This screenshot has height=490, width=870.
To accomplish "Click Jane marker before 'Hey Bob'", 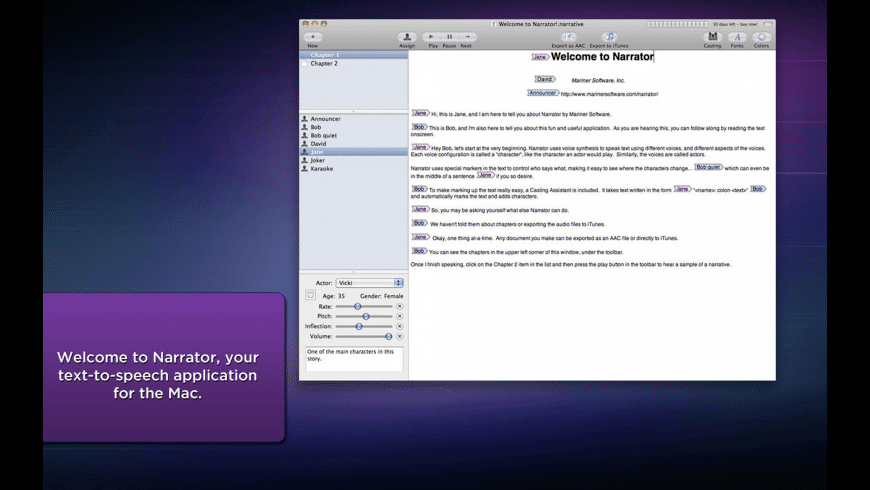I will click(420, 147).
